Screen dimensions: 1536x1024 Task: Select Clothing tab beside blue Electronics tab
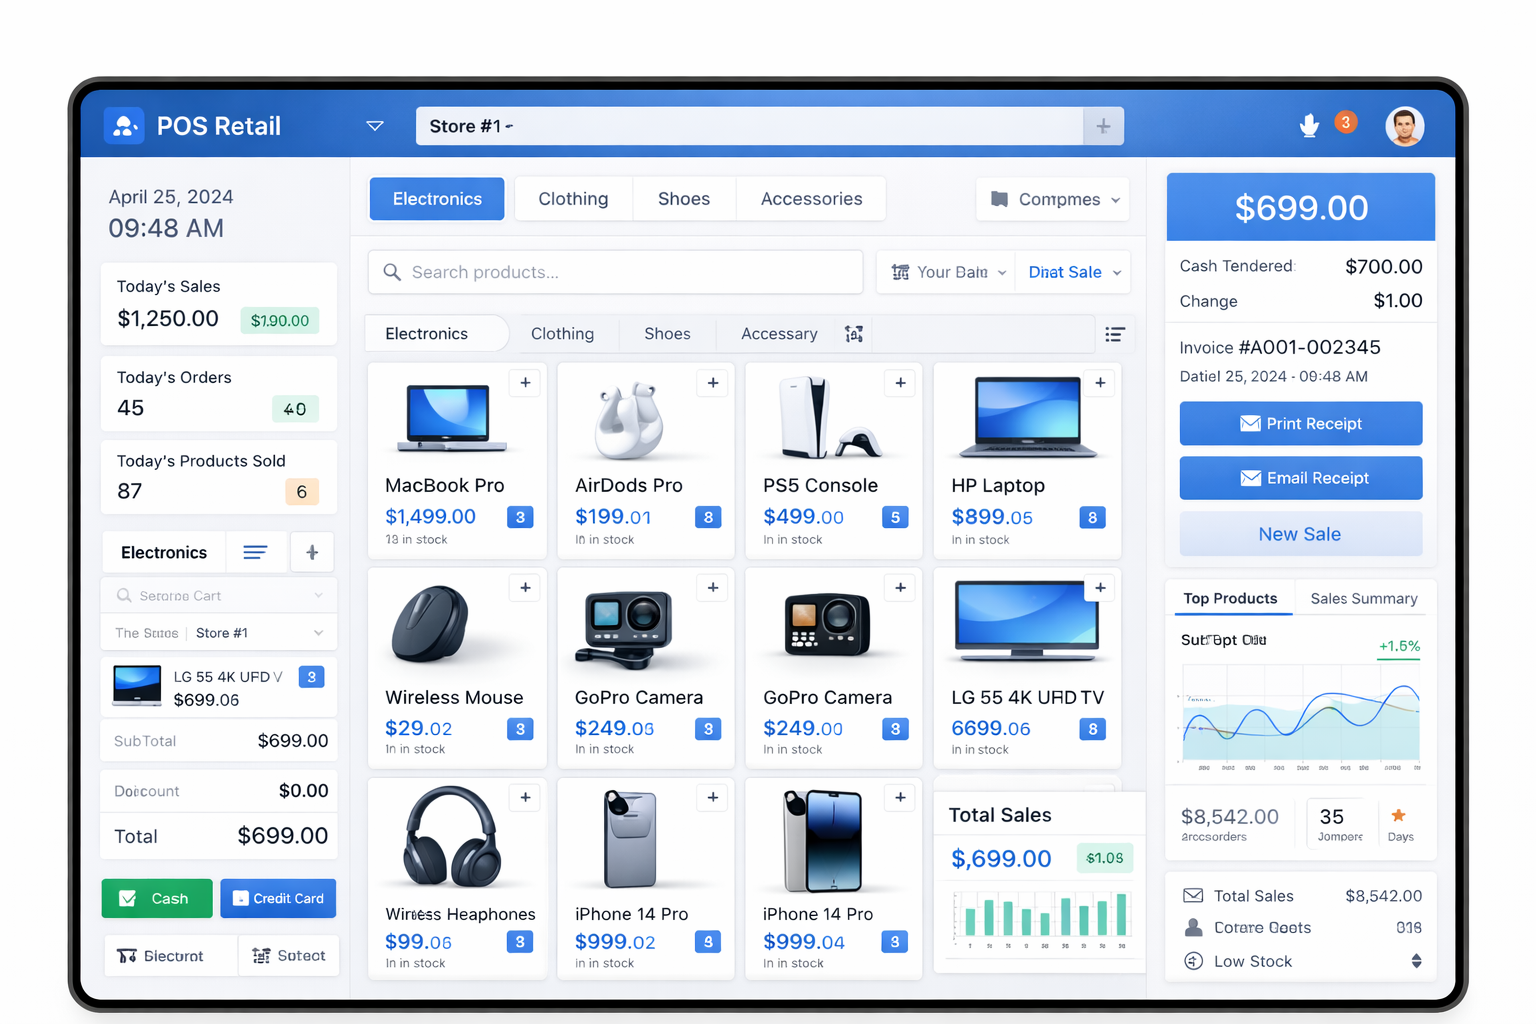[x=573, y=199]
